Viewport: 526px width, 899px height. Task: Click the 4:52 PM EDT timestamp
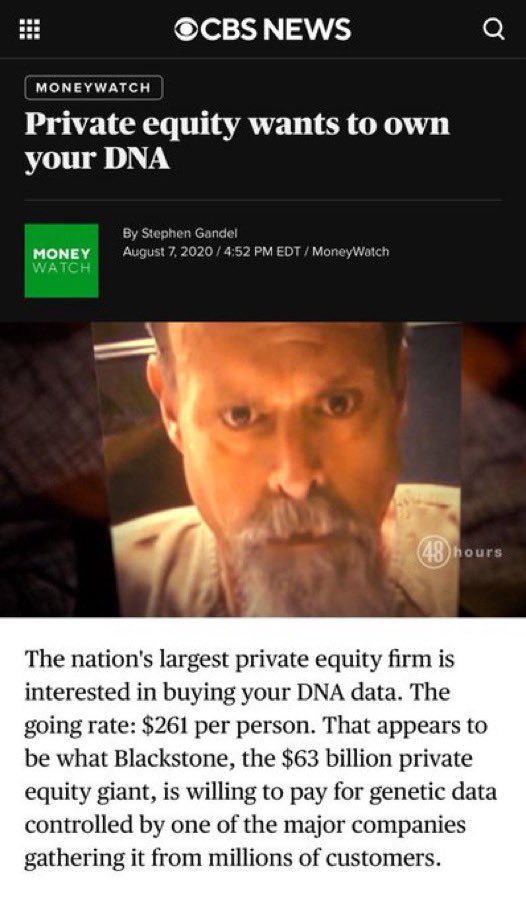pos(261,252)
